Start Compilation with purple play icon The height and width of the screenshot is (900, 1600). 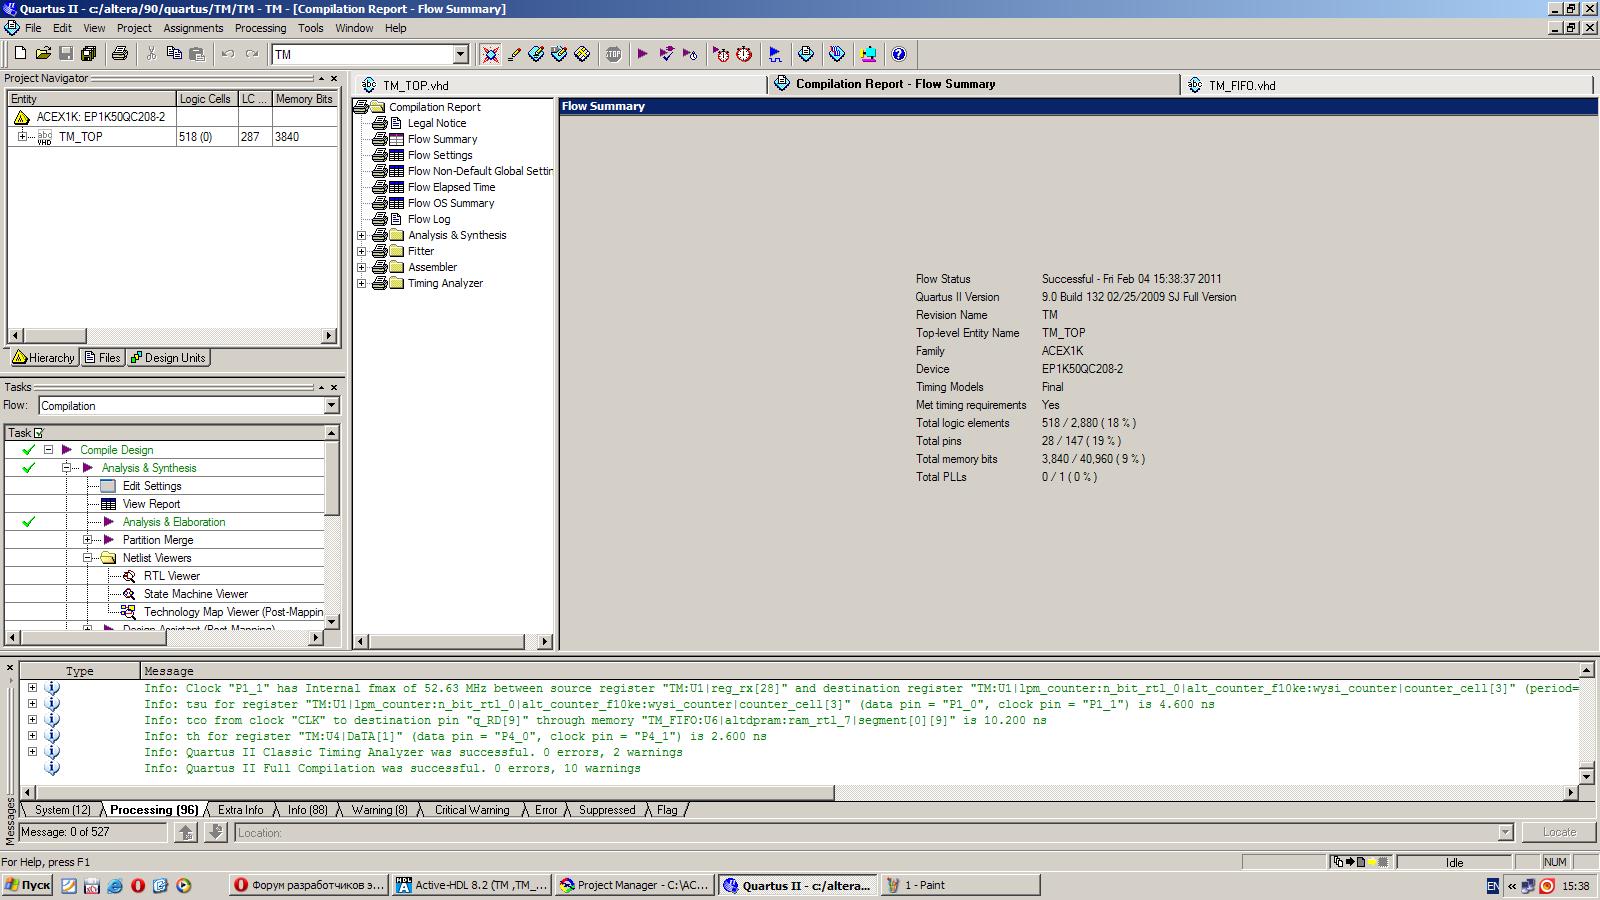643,54
